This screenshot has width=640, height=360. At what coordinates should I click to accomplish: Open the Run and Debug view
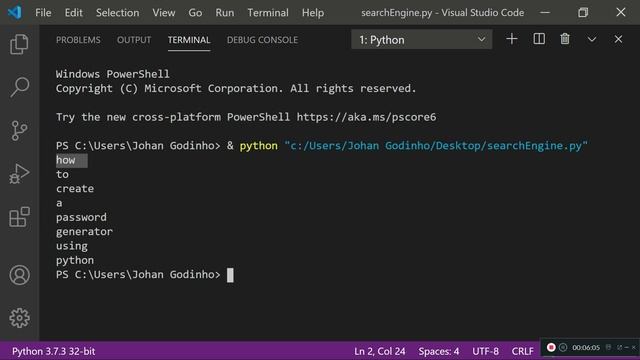click(x=19, y=173)
